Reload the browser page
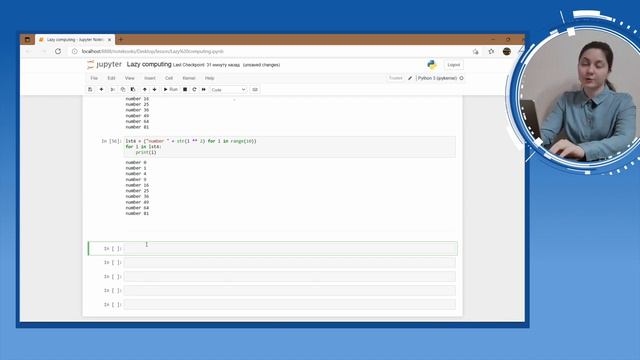This screenshot has height=360, width=640. (x=58, y=51)
